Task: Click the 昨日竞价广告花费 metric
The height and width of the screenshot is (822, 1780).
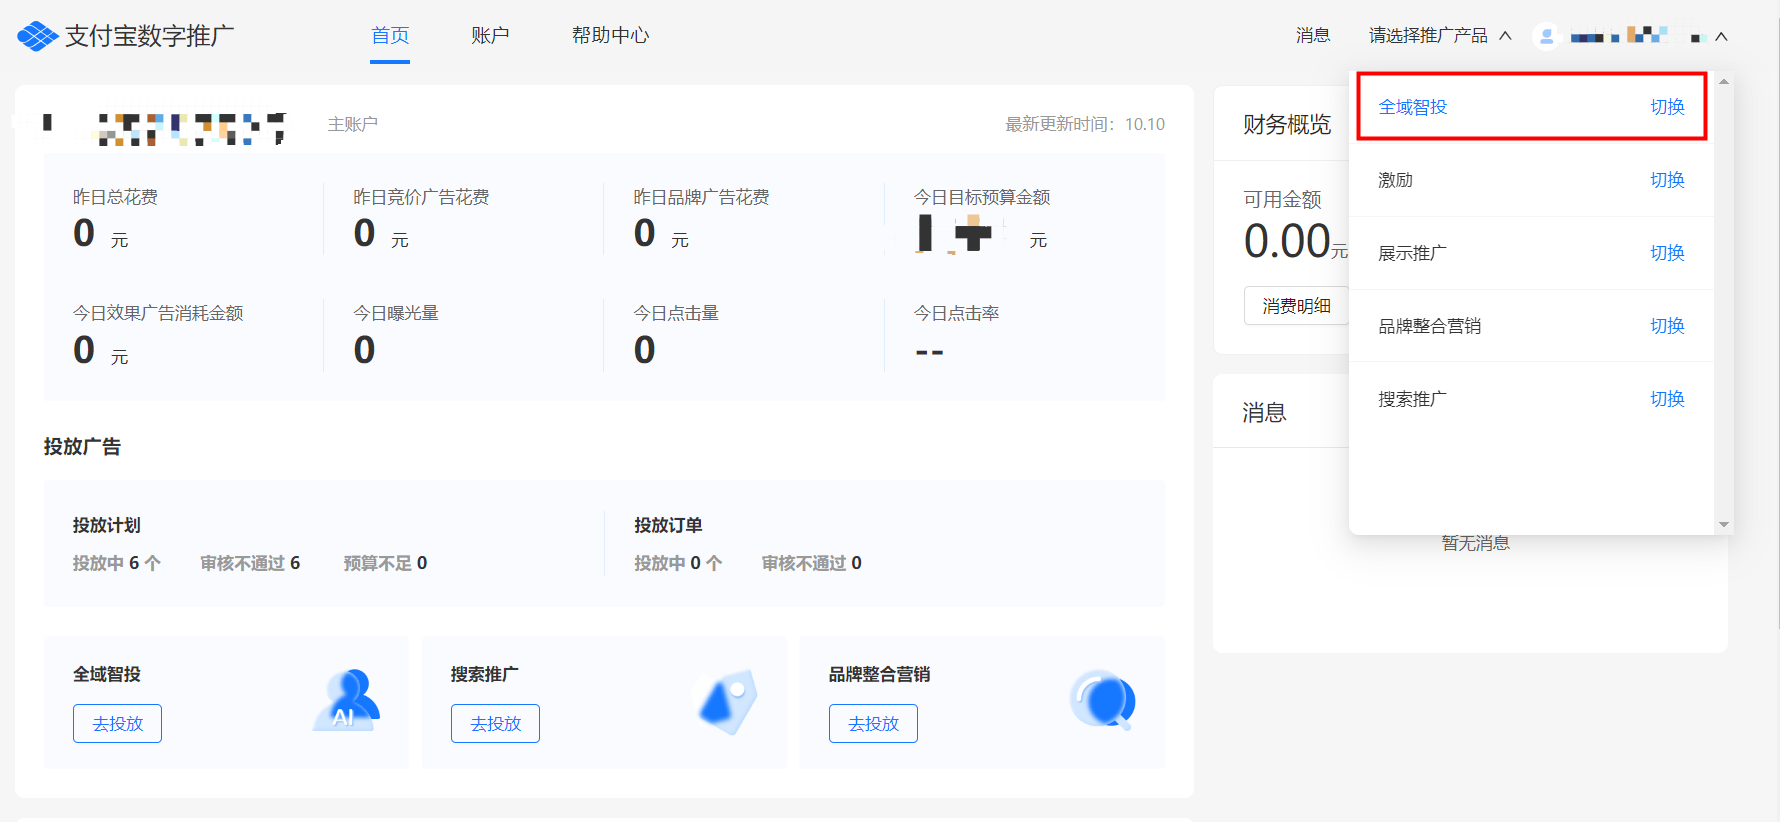Action: [x=421, y=219]
